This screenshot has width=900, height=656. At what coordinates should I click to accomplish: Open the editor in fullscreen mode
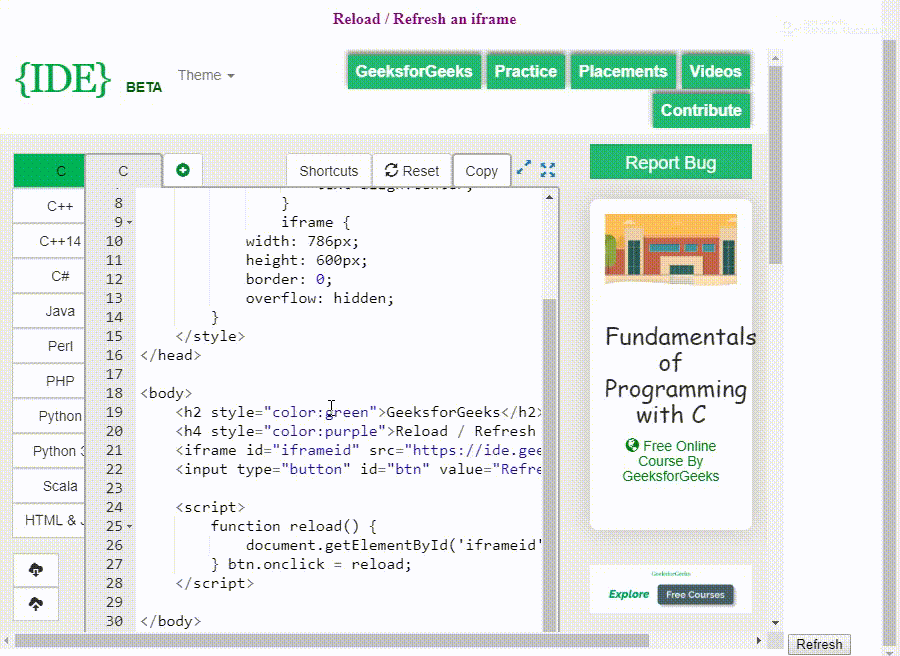point(547,170)
